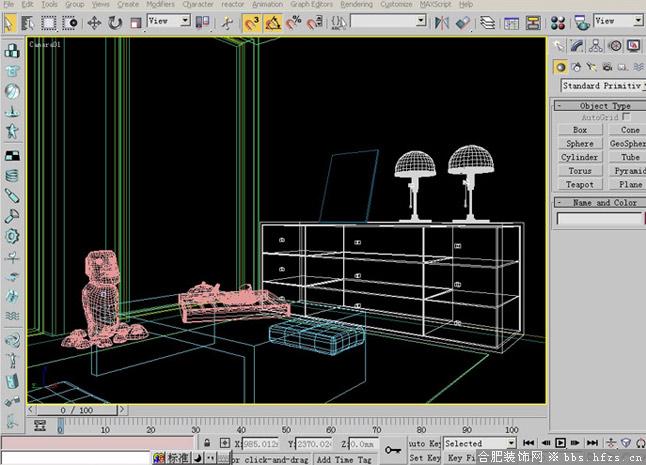Toggle the Percent Snap button

click(x=294, y=23)
